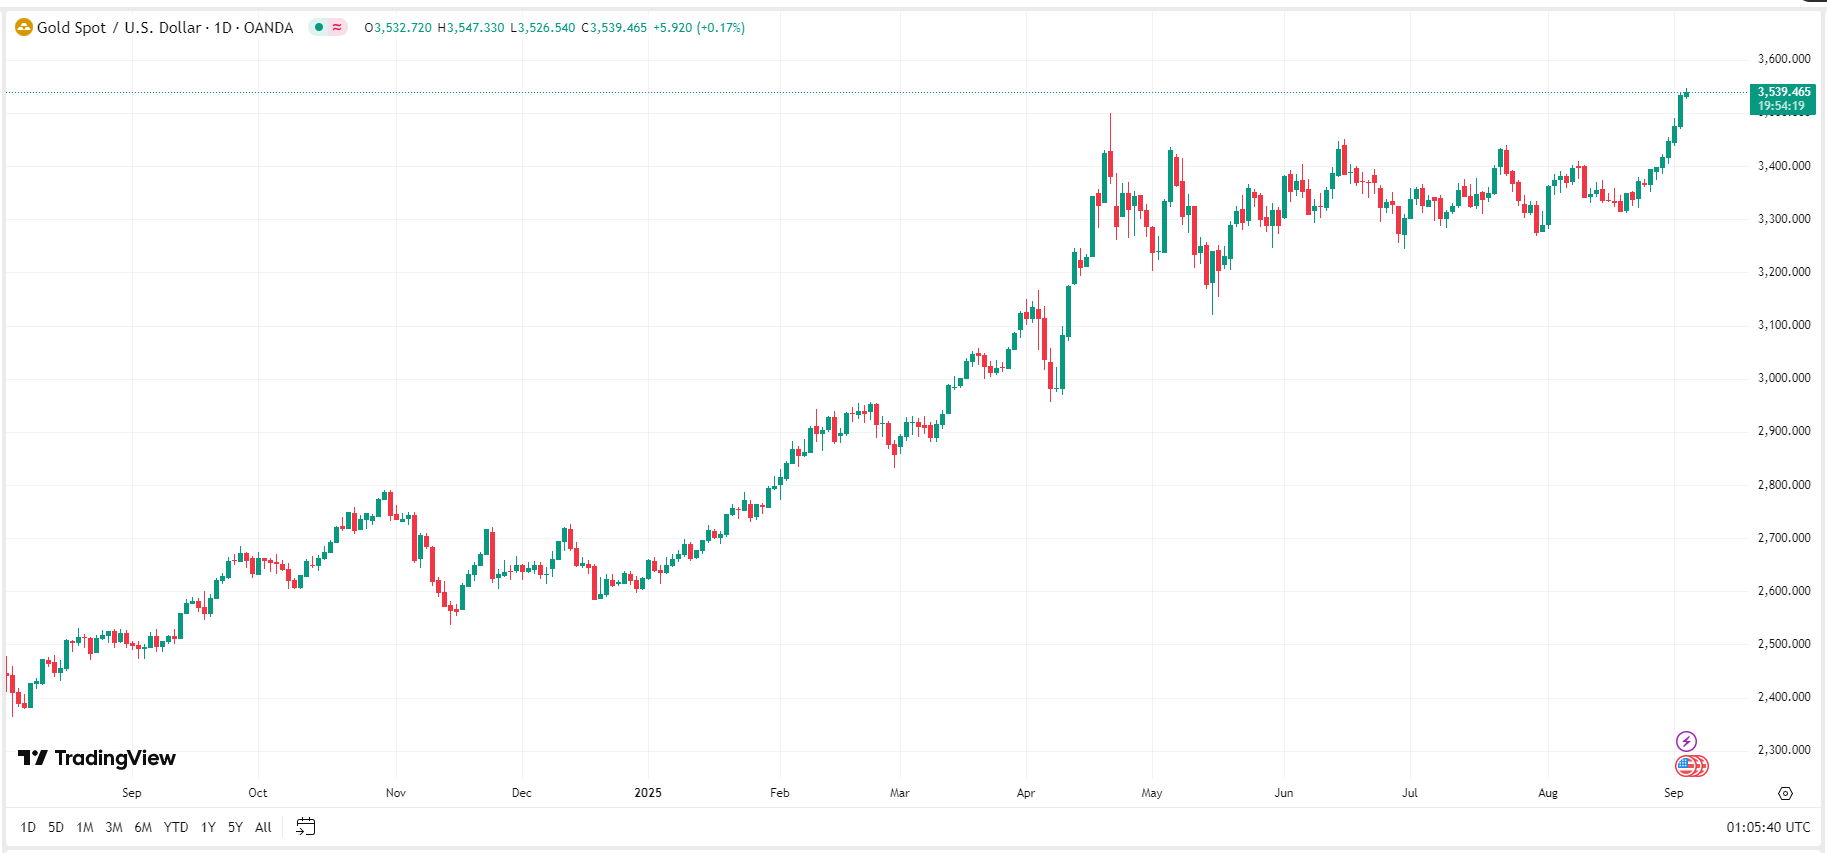Click the purple lightning bolt event icon
Image resolution: width=1827 pixels, height=853 pixels.
(1686, 741)
